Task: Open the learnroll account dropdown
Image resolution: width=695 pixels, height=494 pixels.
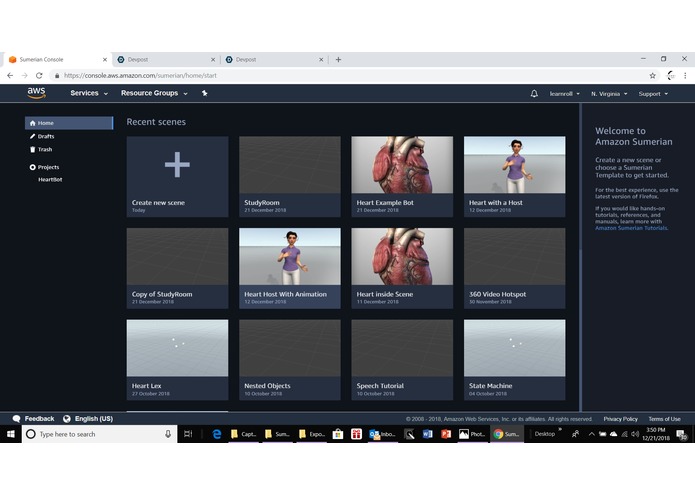Action: [x=564, y=93]
